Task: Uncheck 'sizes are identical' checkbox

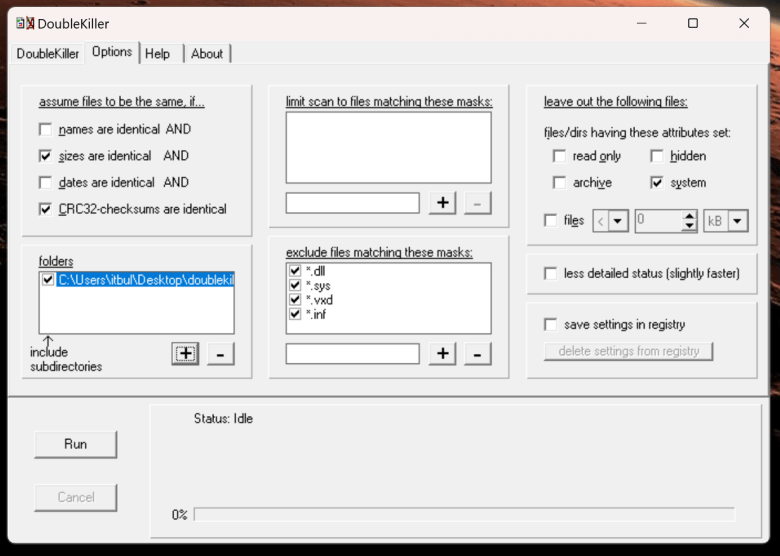Action: [x=45, y=156]
